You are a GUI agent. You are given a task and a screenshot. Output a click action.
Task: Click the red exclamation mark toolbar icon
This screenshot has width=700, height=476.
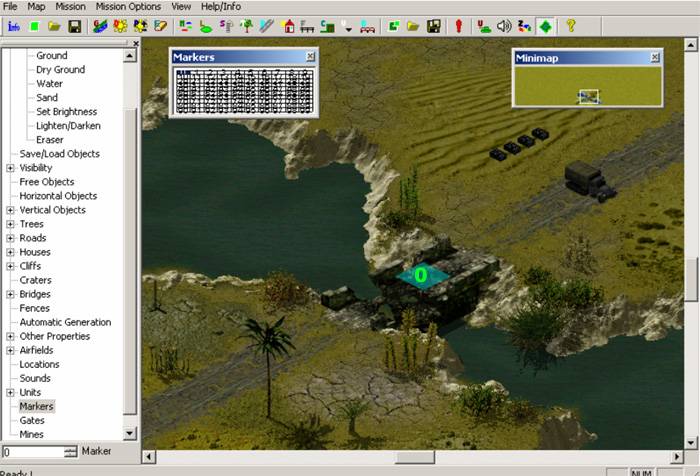pyautogui.click(x=459, y=25)
